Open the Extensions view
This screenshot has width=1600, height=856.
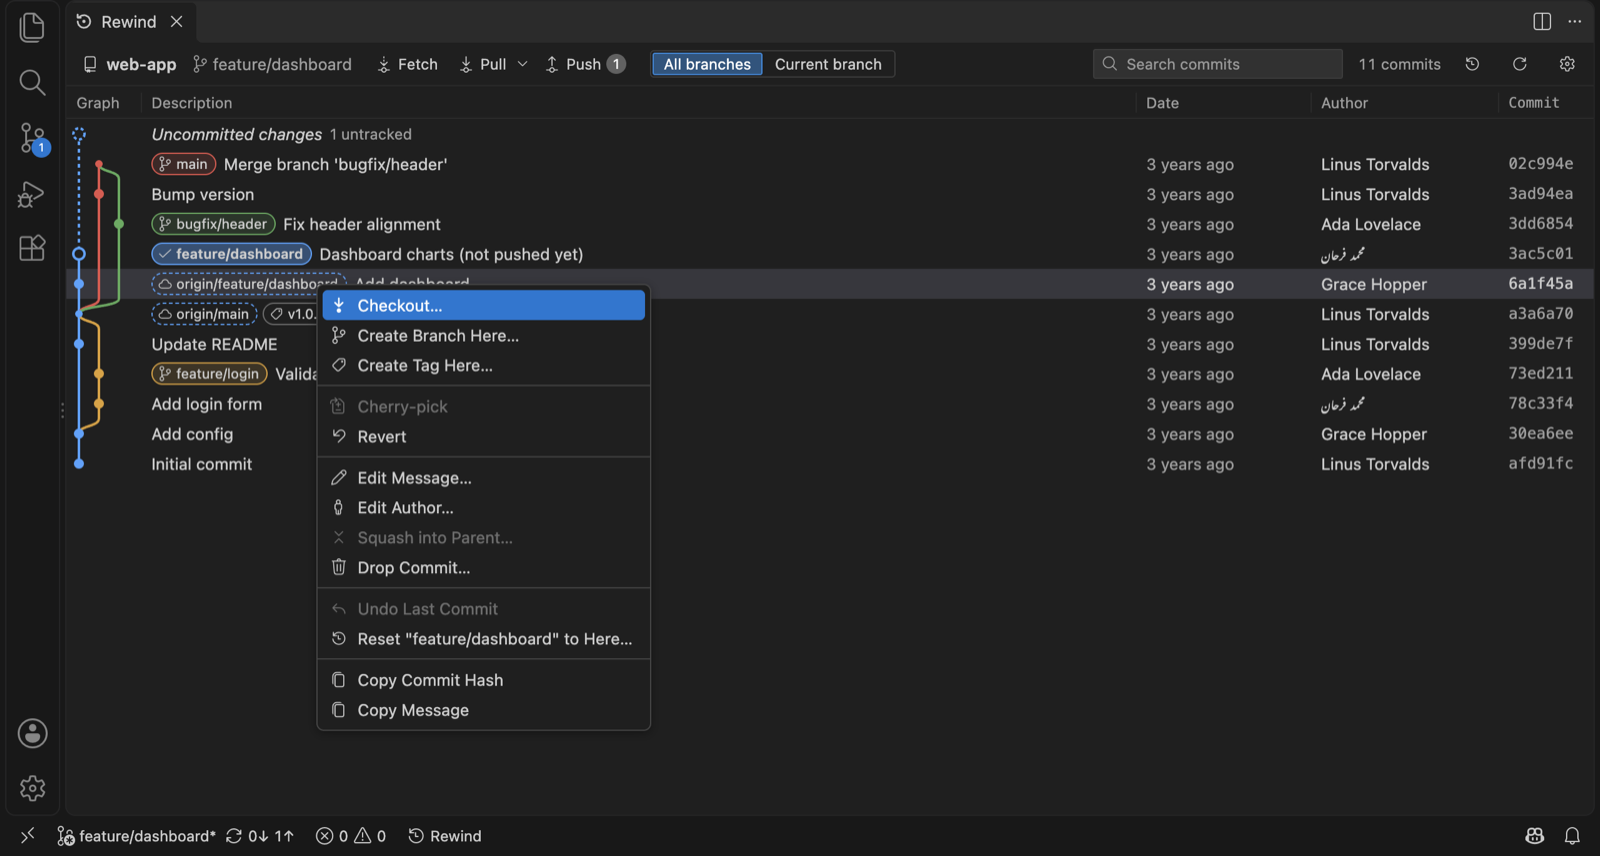(x=32, y=248)
